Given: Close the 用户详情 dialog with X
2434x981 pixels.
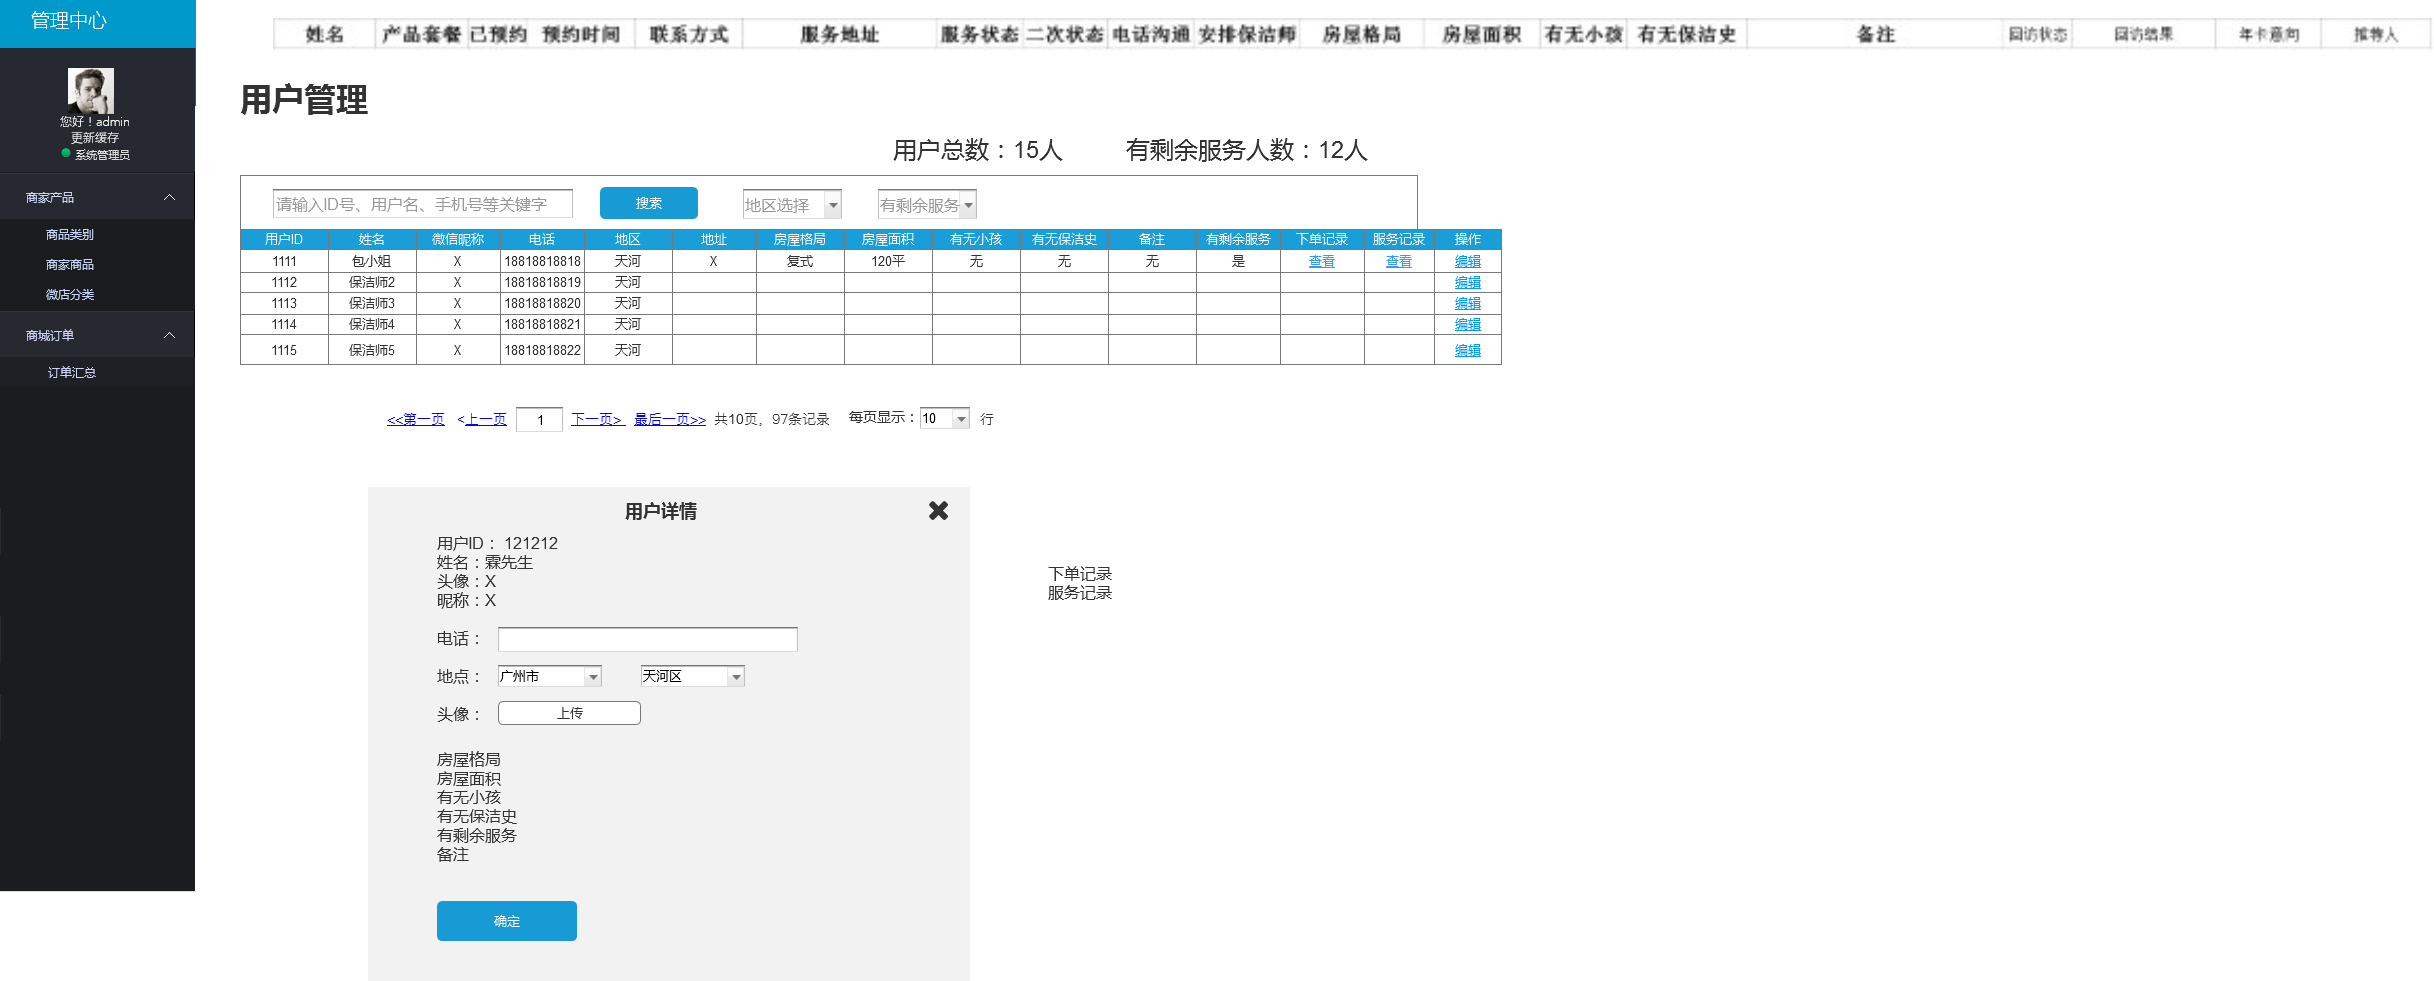Looking at the screenshot, I should tap(938, 511).
